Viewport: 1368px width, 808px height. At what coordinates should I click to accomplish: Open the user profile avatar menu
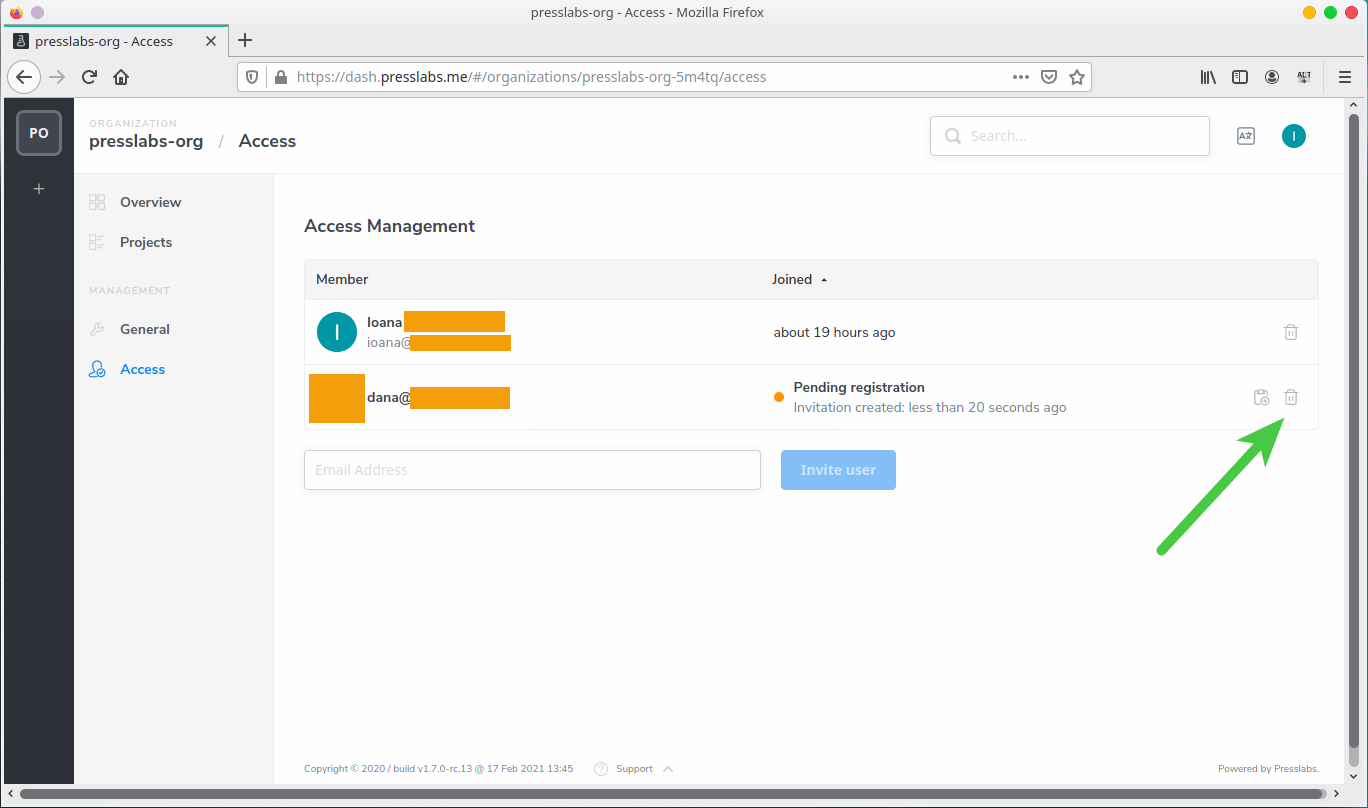[1294, 136]
